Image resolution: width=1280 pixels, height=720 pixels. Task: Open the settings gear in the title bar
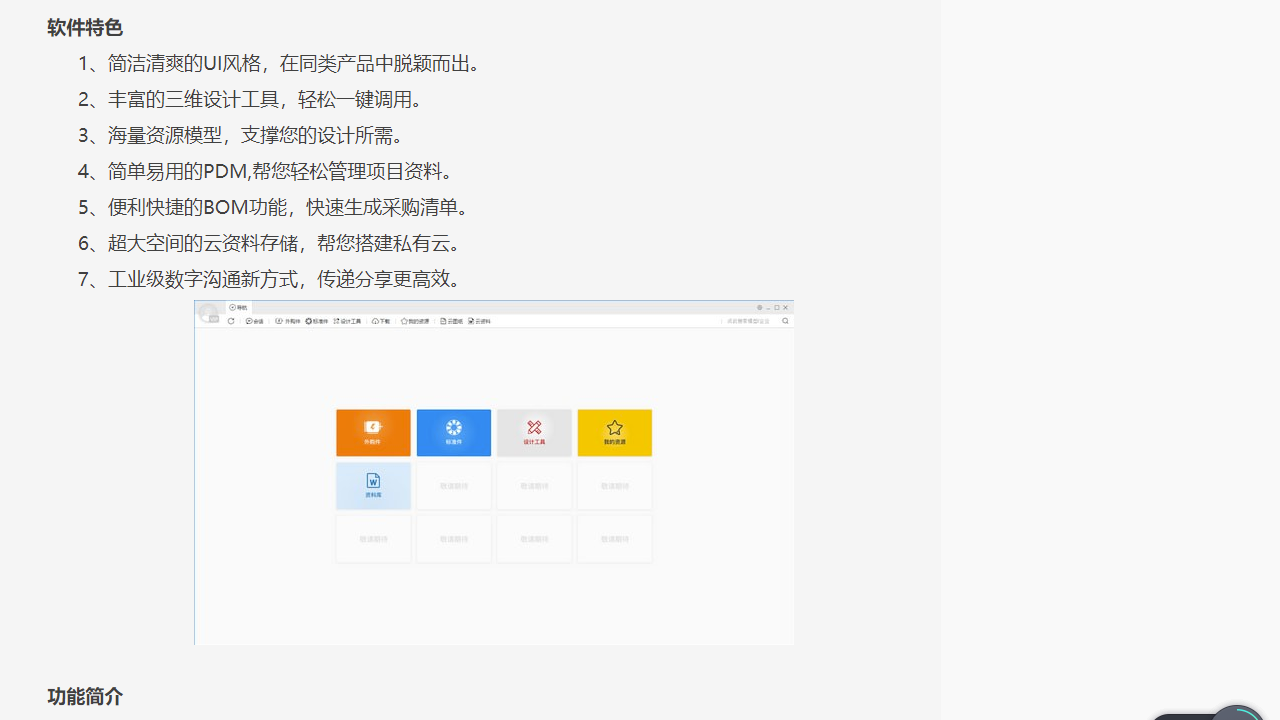759,308
